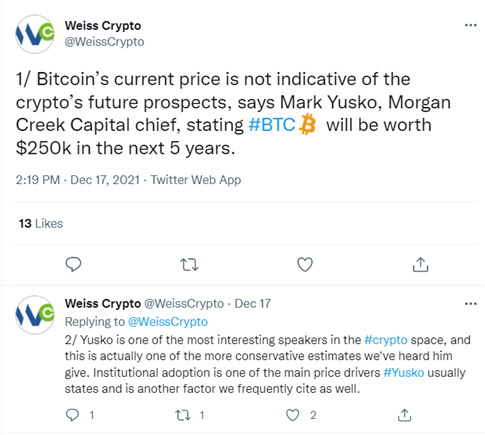View the 13 Likes list
This screenshot has width=485, height=435.
click(41, 223)
